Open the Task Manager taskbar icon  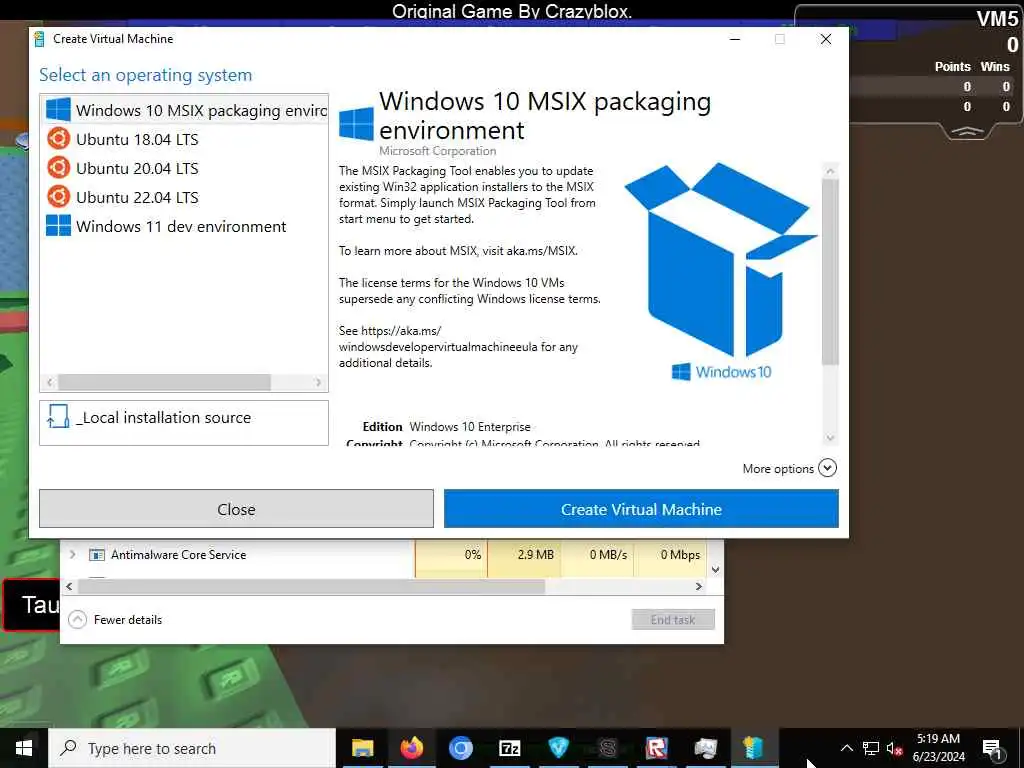tap(705, 748)
